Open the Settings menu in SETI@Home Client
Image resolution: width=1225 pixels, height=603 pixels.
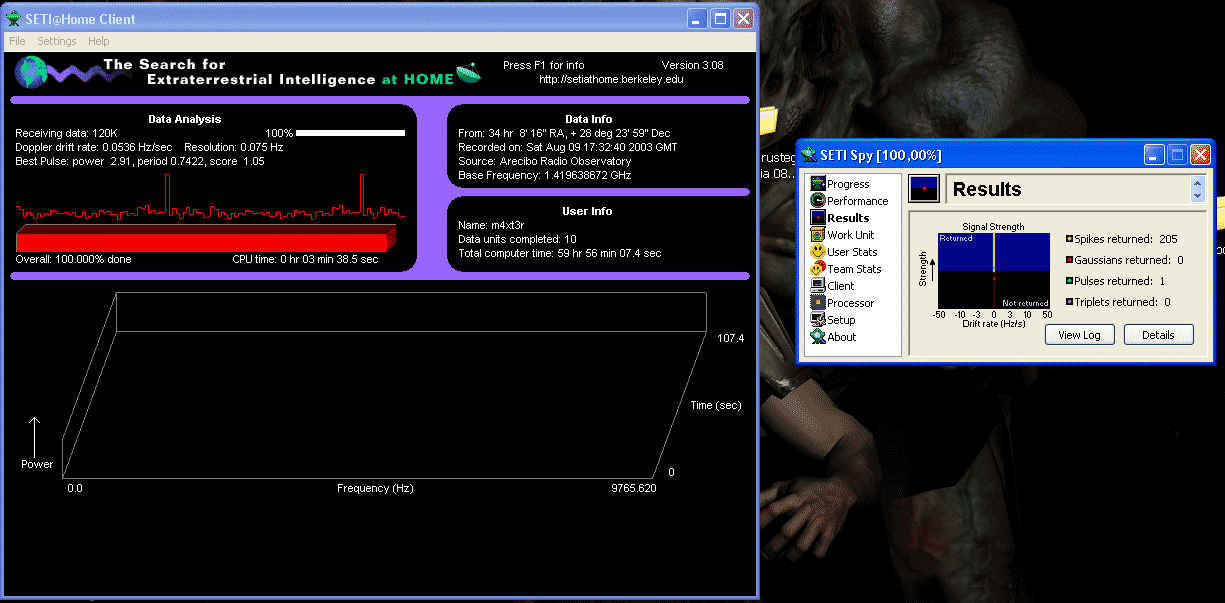[x=57, y=41]
